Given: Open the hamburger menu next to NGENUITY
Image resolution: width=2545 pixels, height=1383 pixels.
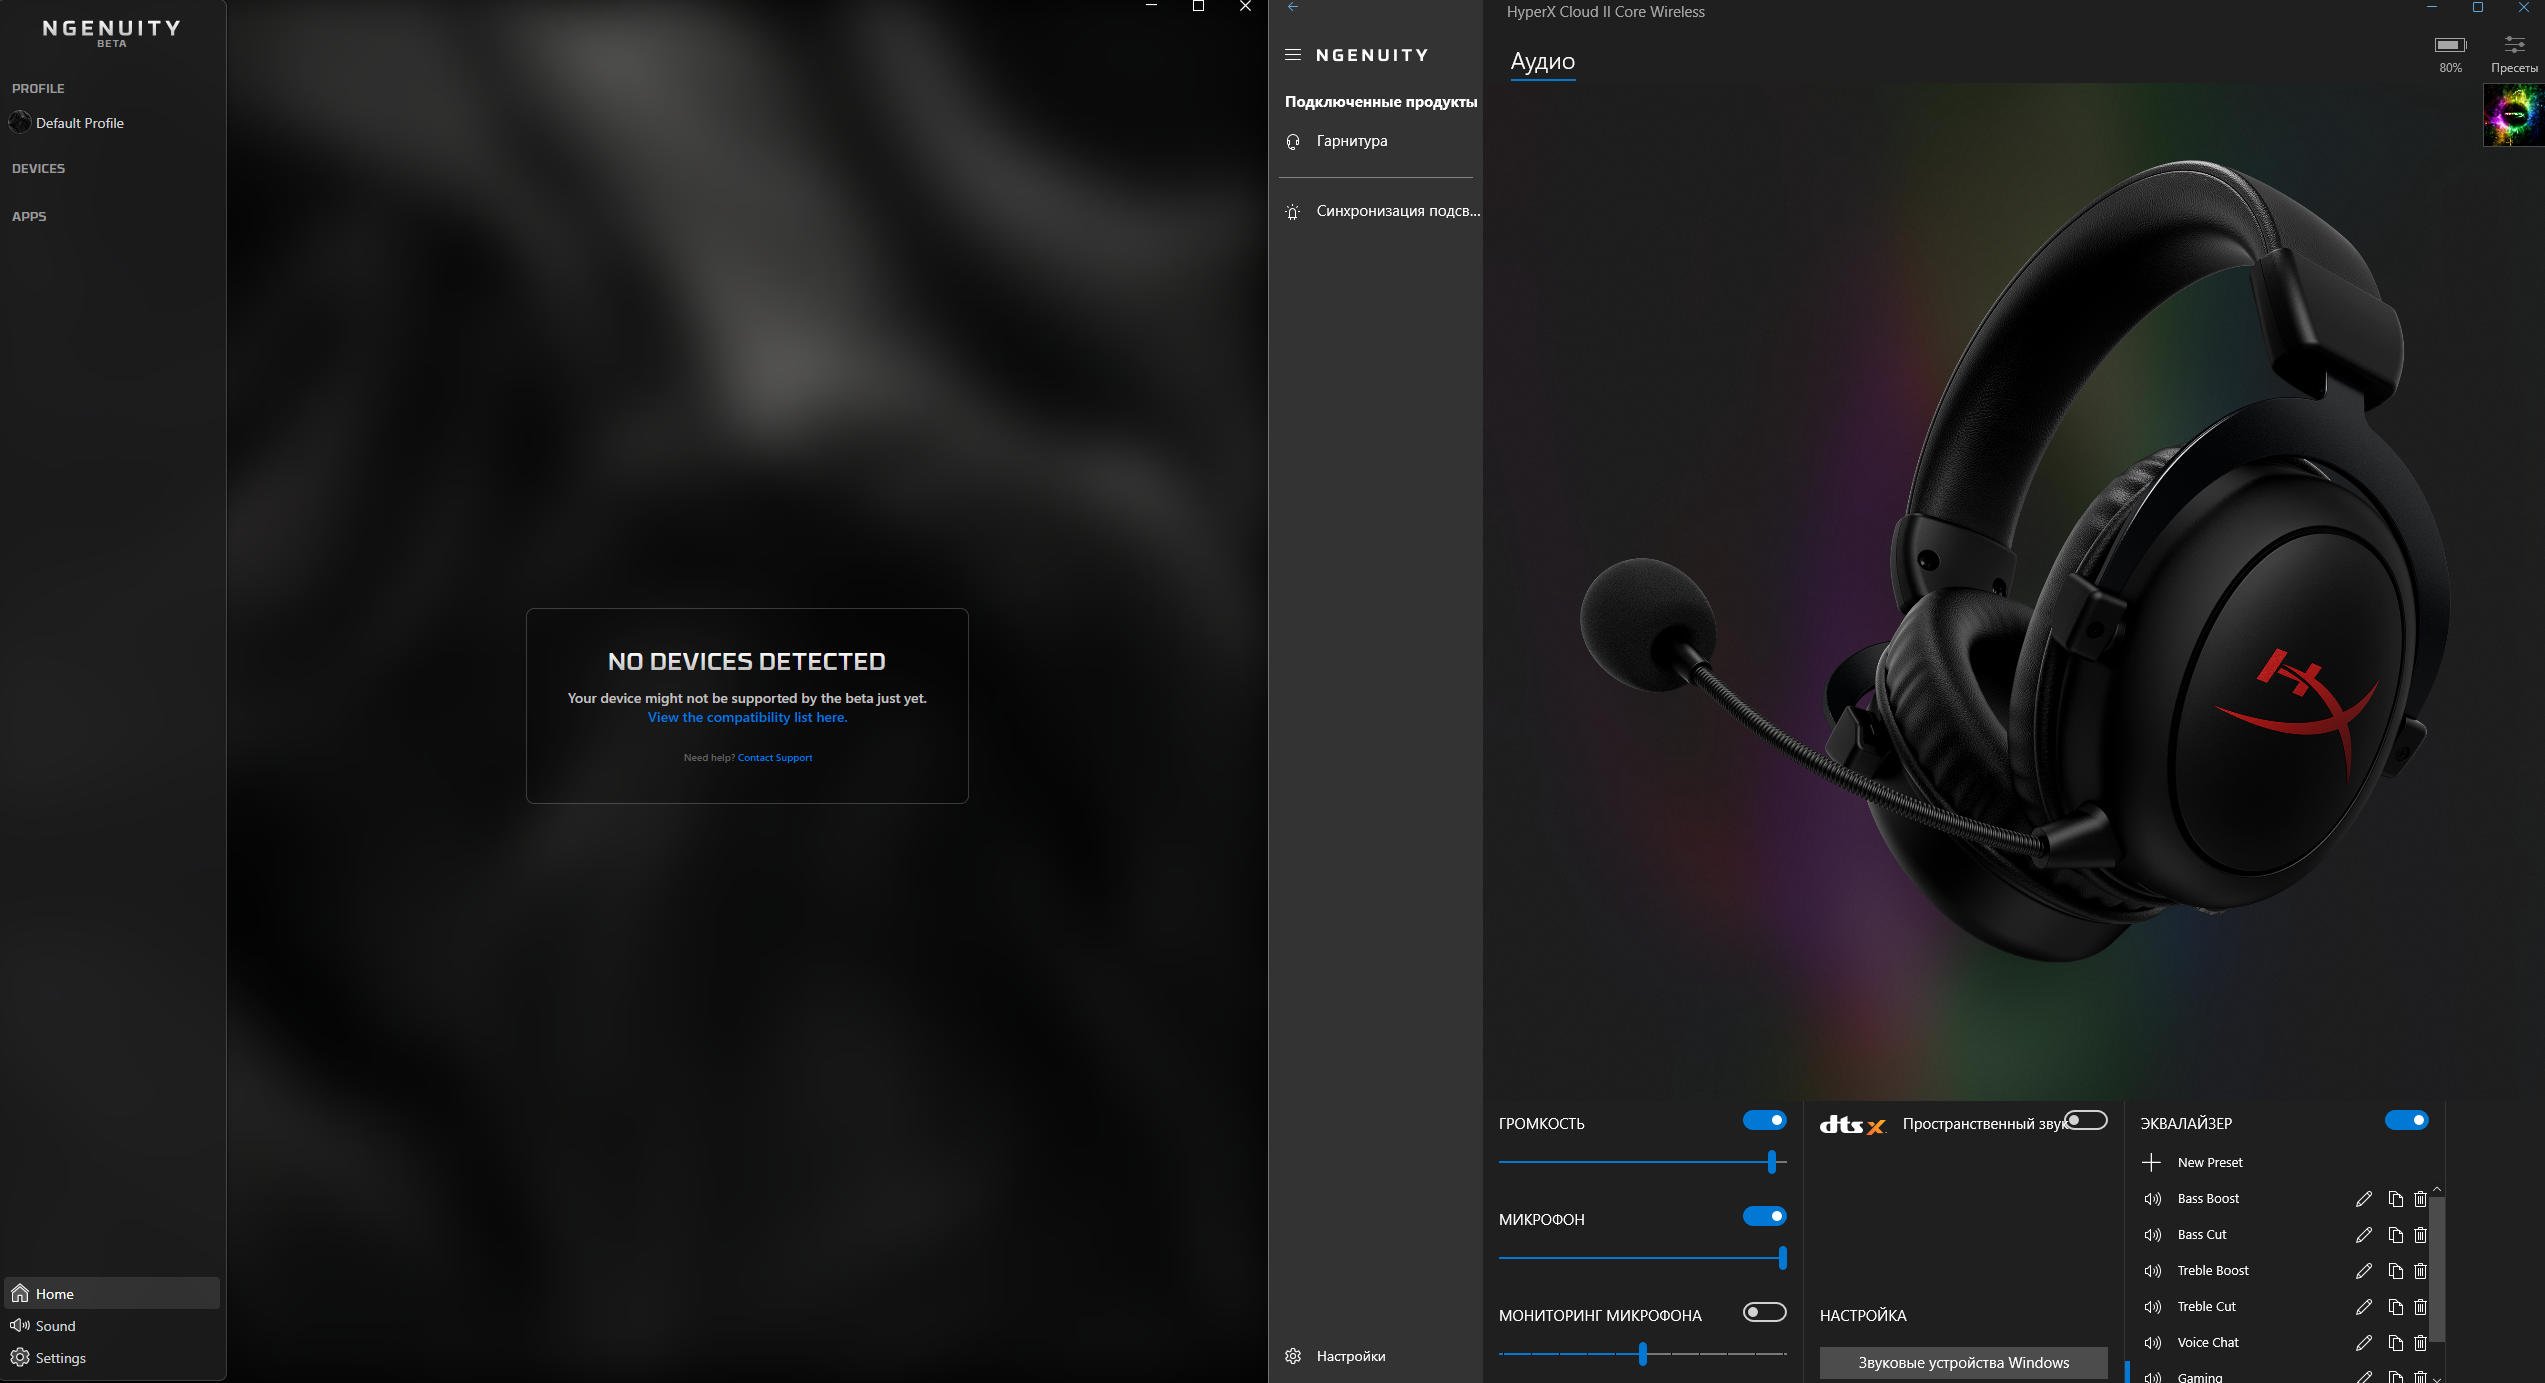Looking at the screenshot, I should tap(1293, 55).
